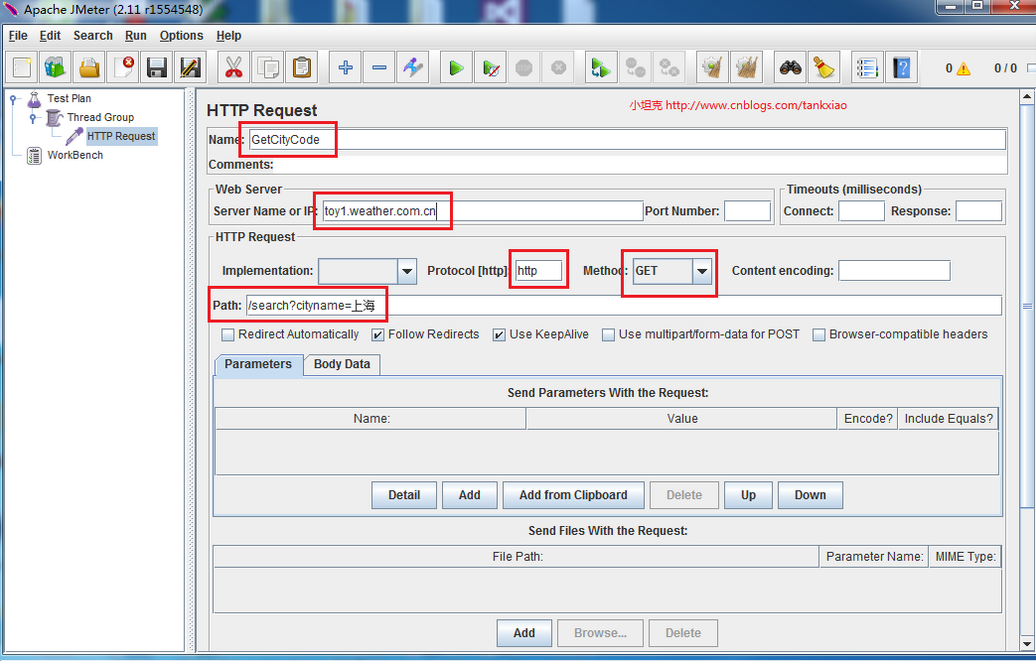Open the Implementation dropdown
Image resolution: width=1036 pixels, height=661 pixels.
pyautogui.click(x=407, y=271)
